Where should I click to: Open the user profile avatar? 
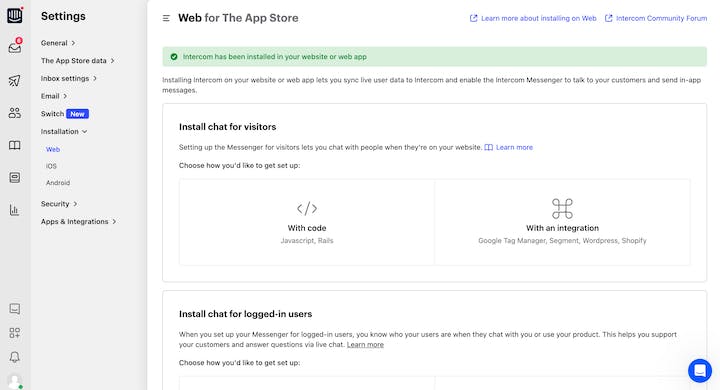15,381
